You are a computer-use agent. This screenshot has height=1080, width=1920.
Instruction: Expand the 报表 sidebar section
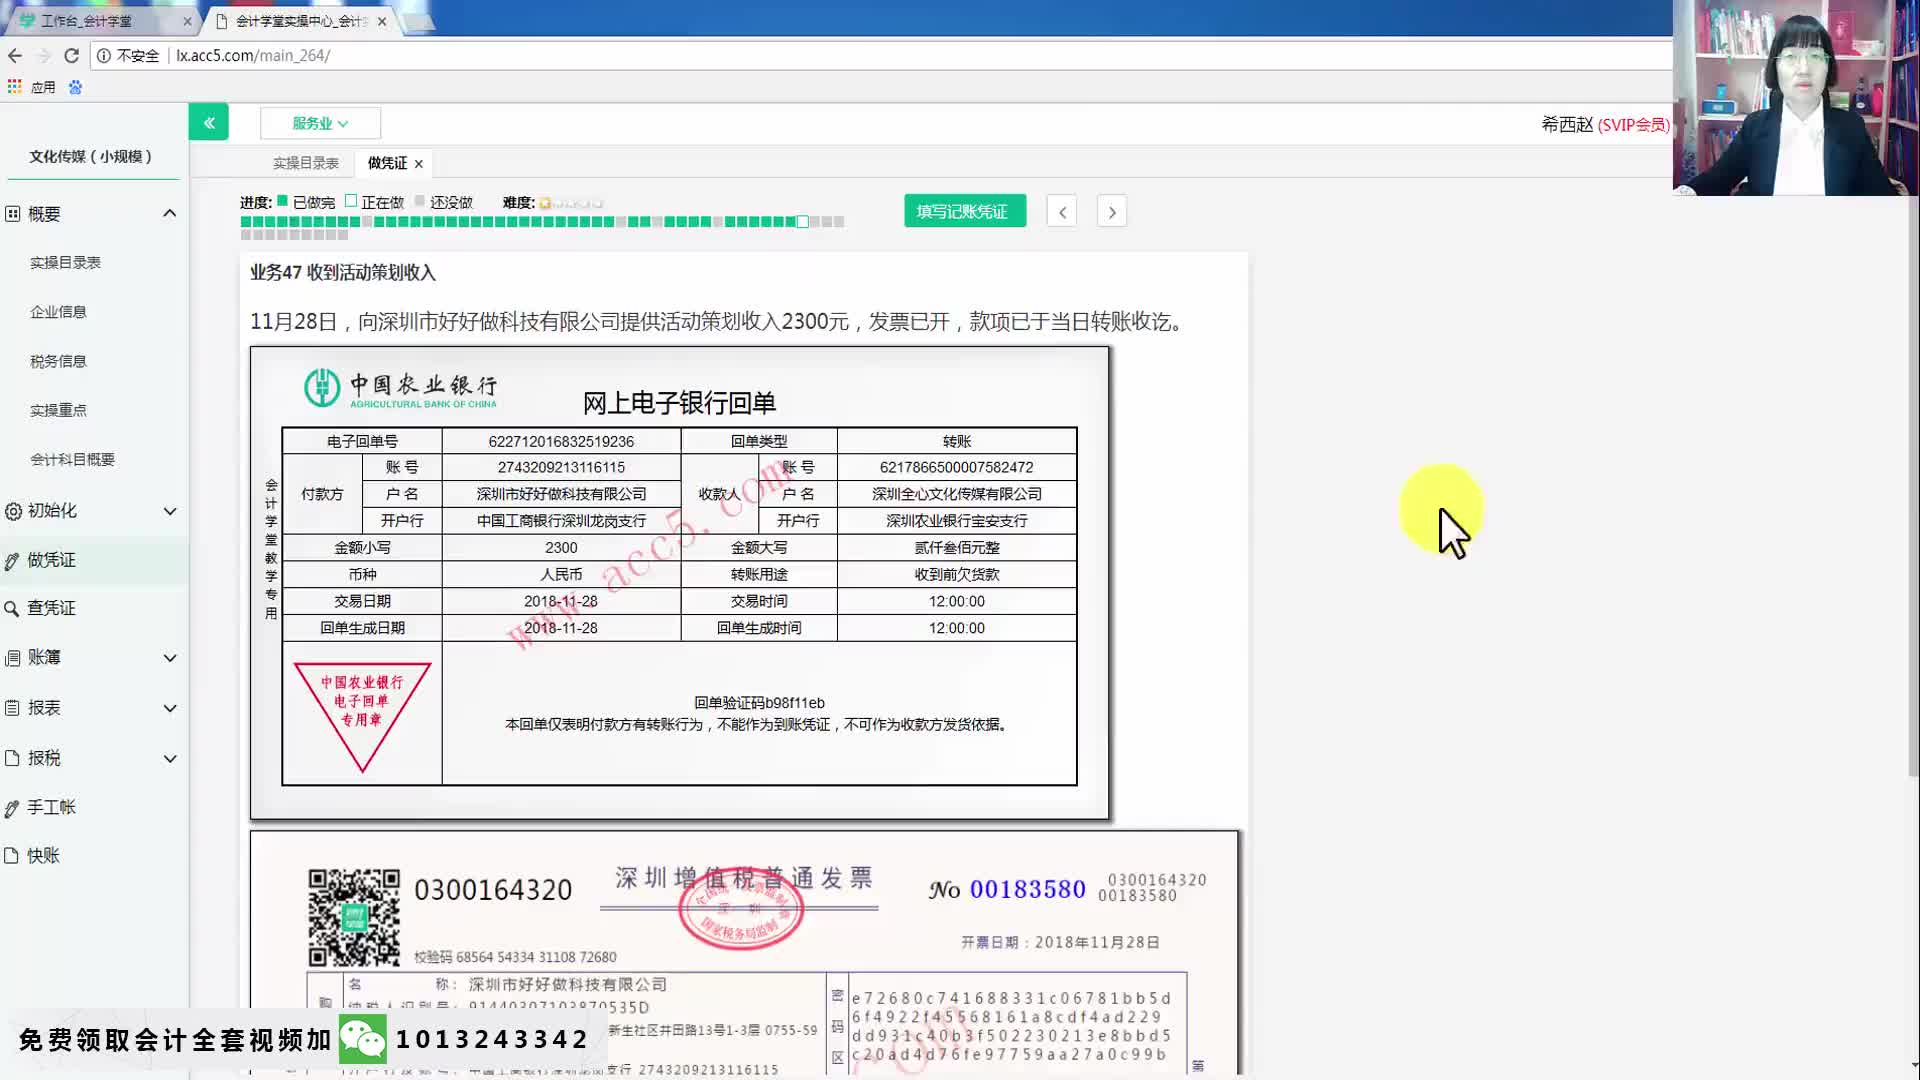point(44,707)
